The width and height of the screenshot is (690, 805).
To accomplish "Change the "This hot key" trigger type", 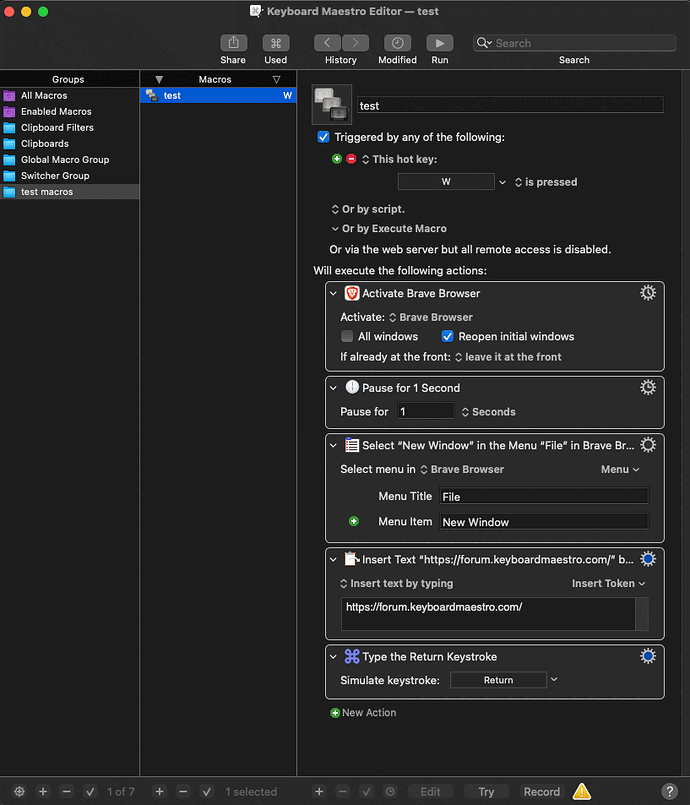I will click(400, 159).
